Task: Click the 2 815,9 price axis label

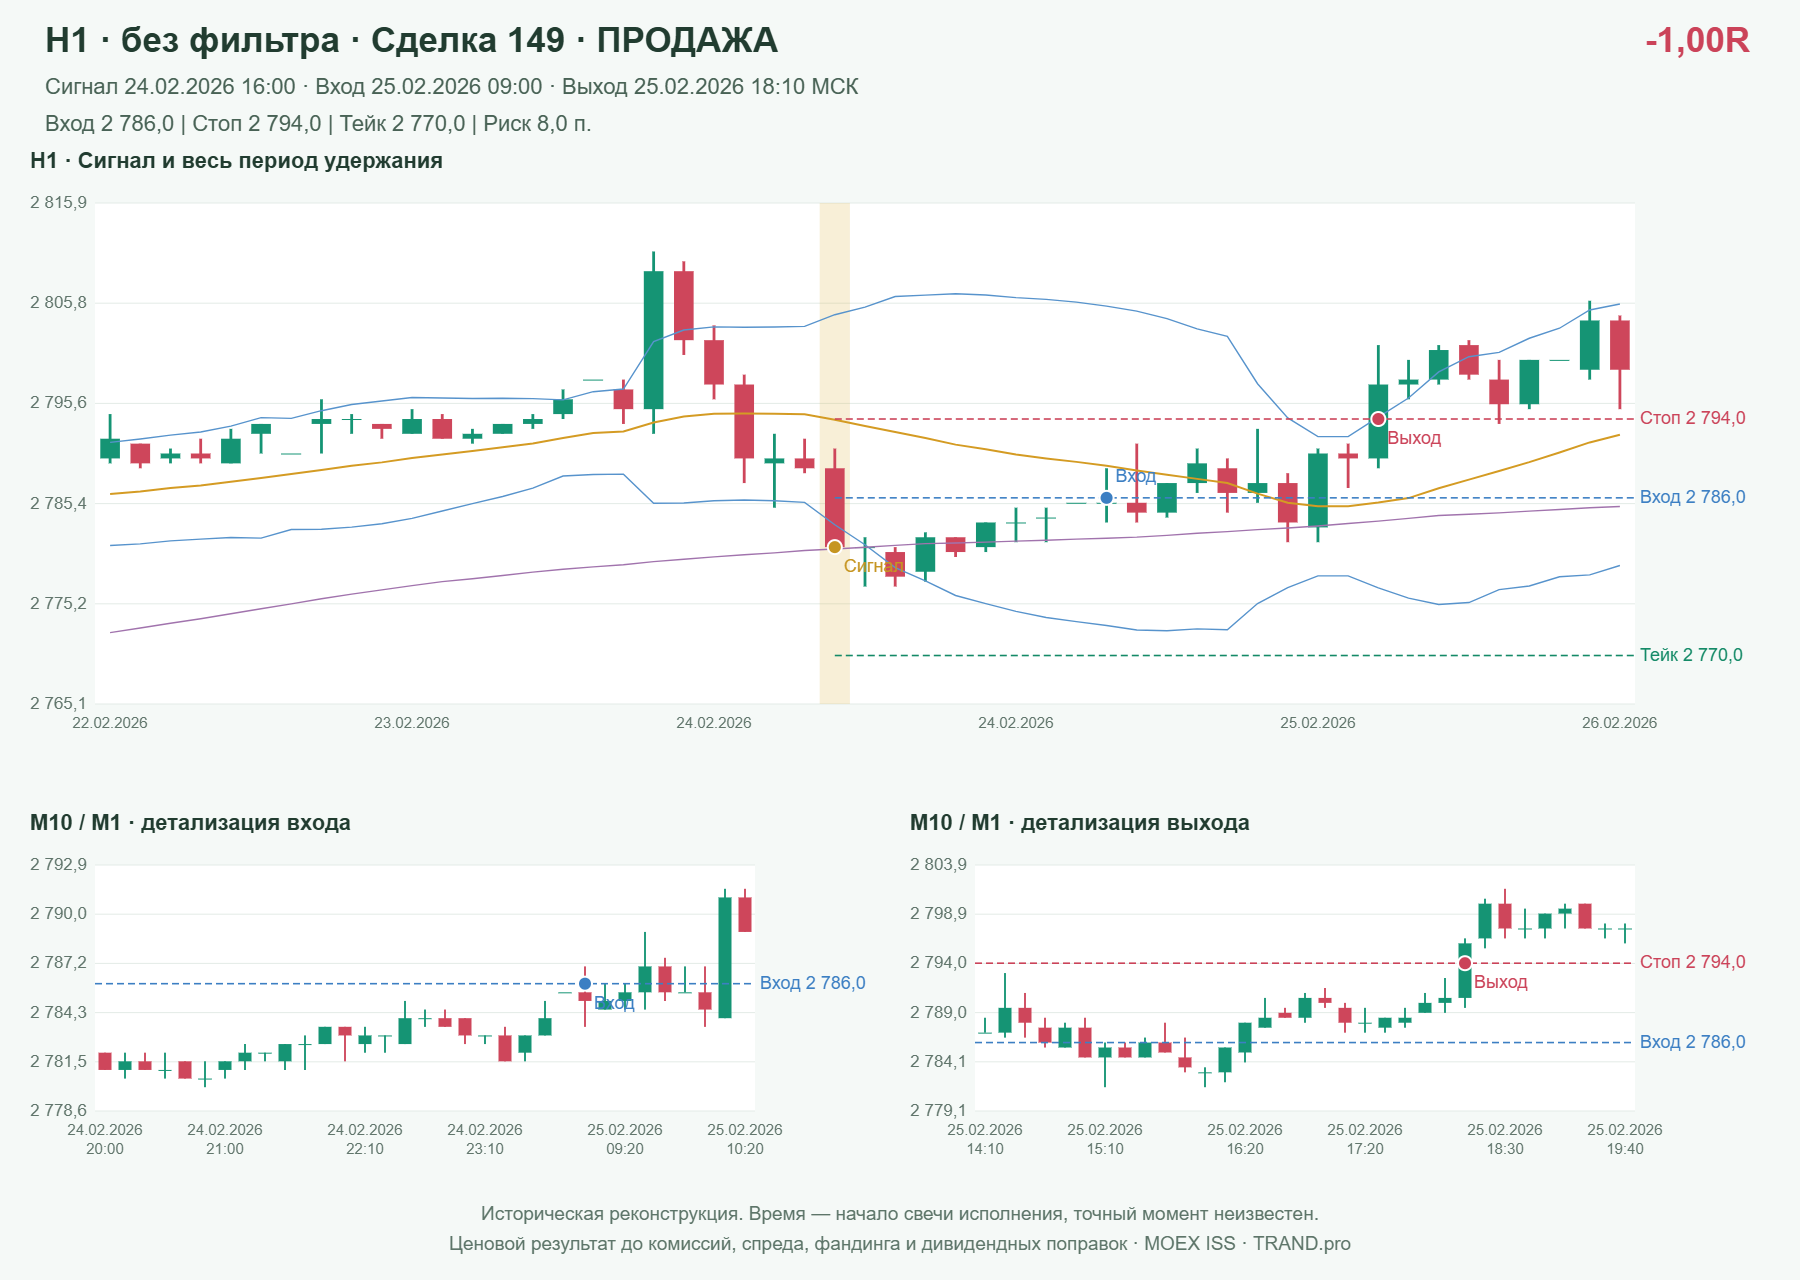Action: [58, 203]
